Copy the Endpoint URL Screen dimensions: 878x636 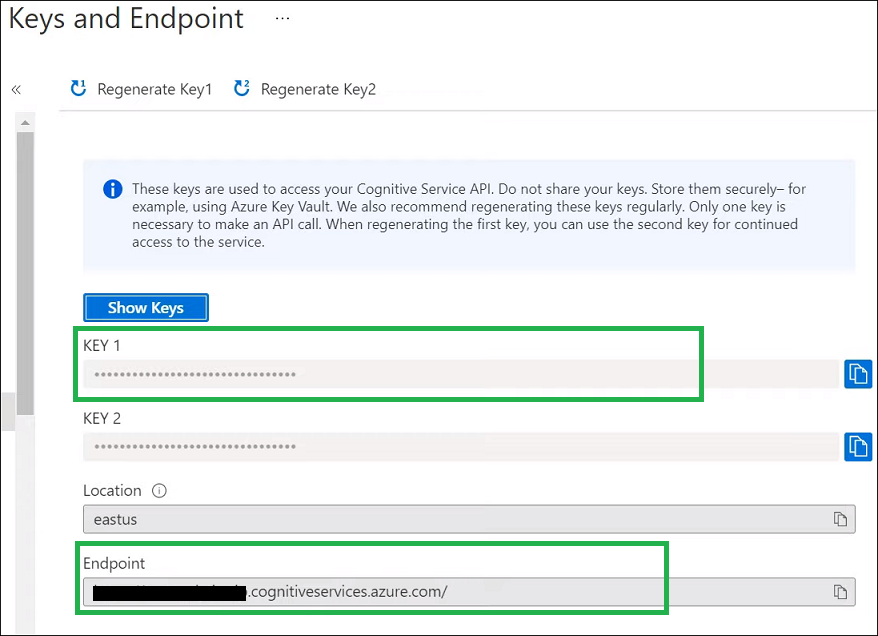(840, 592)
